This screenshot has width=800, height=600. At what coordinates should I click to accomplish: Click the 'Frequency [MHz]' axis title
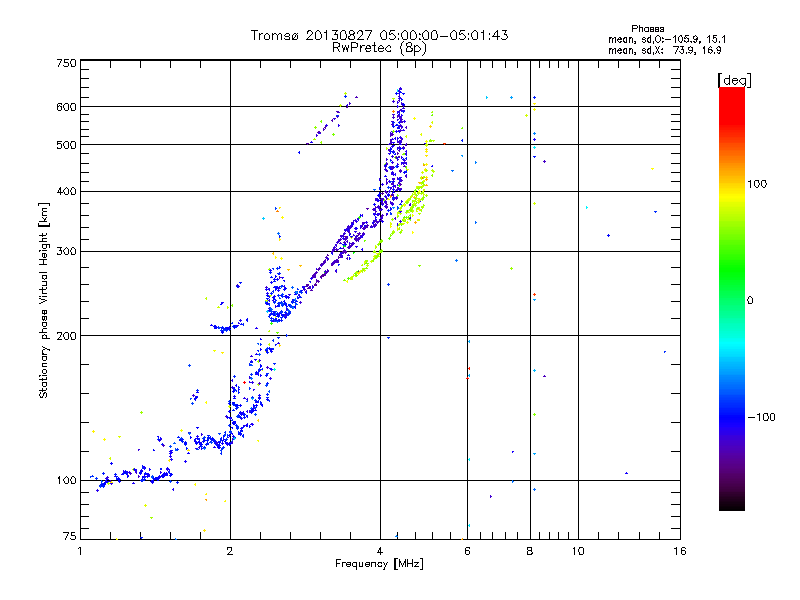click(380, 564)
